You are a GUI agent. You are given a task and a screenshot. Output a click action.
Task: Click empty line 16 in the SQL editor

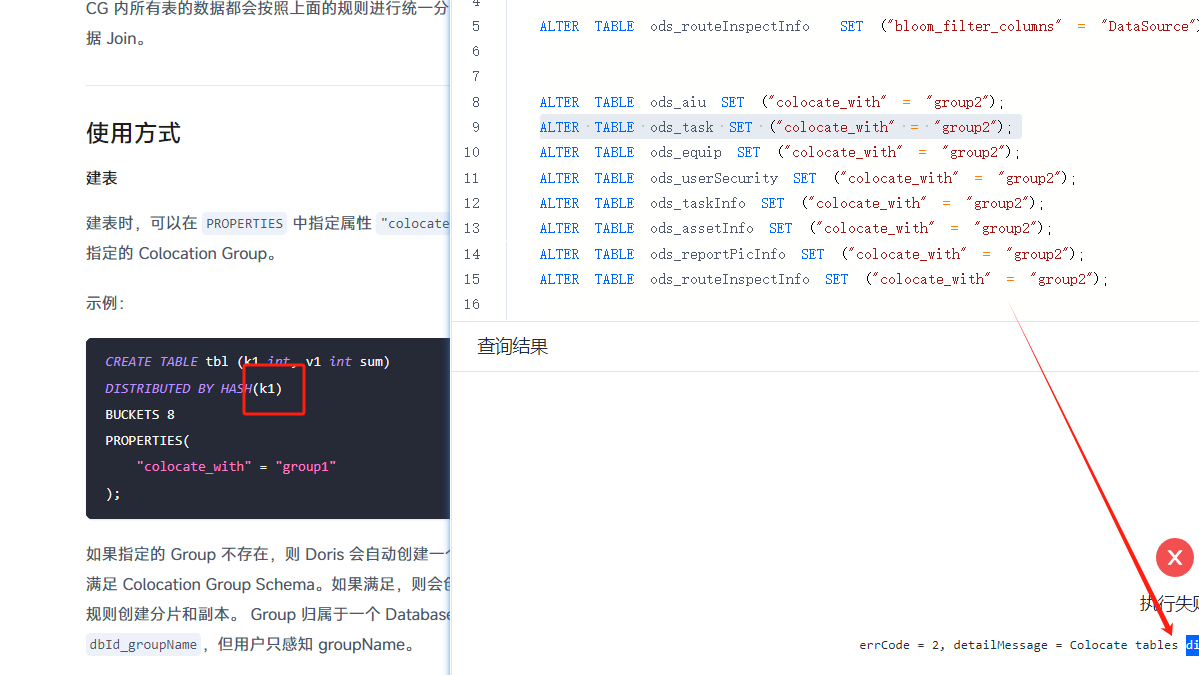click(x=800, y=304)
